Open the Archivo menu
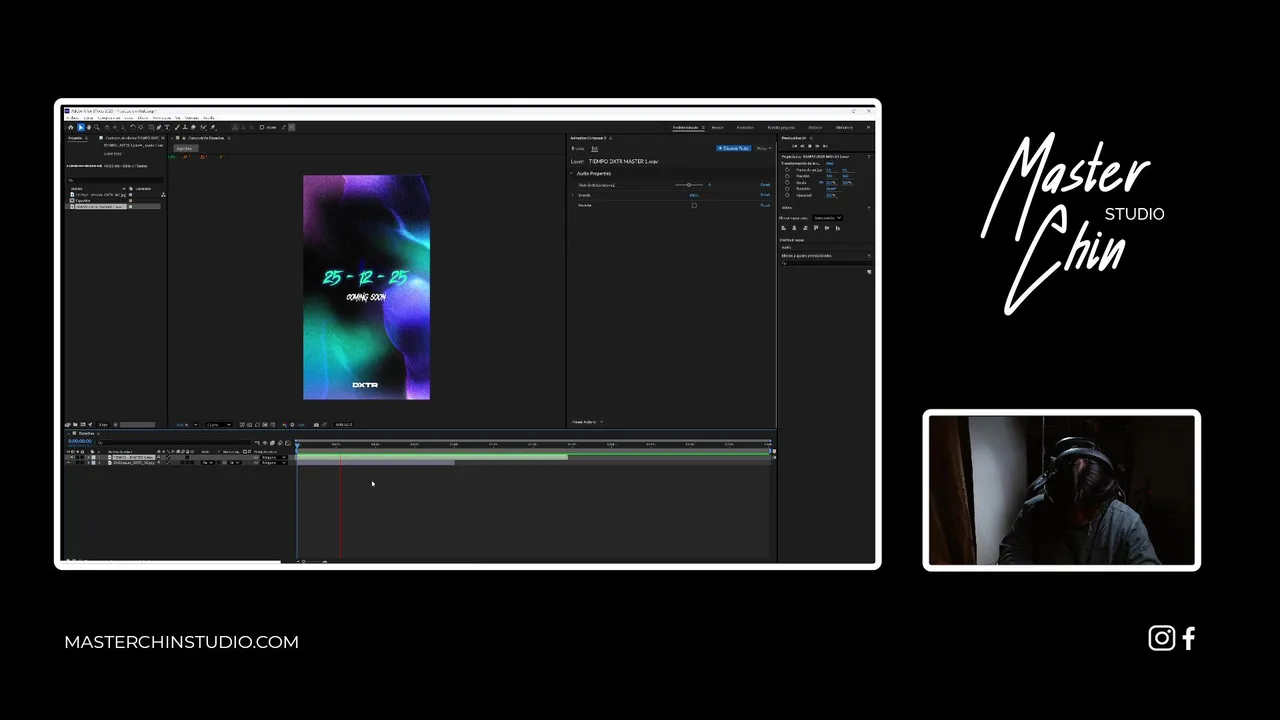Viewport: 1280px width, 720px height. point(73,118)
